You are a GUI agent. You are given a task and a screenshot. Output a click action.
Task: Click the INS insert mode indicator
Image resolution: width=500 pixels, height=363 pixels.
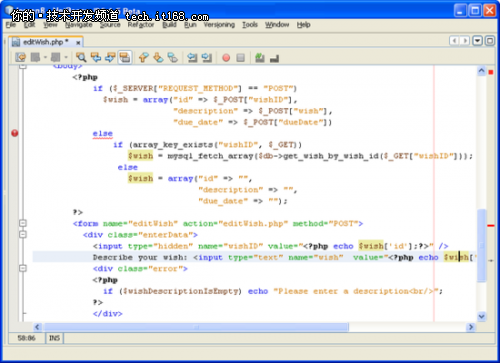54,338
